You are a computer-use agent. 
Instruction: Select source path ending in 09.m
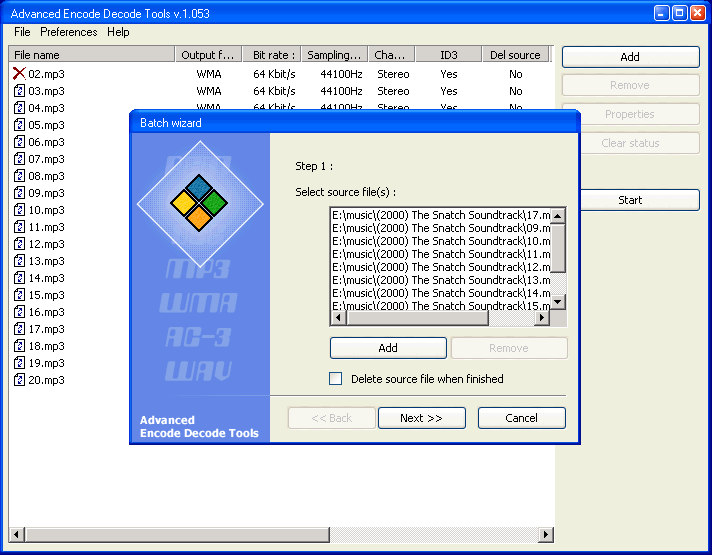click(440, 228)
